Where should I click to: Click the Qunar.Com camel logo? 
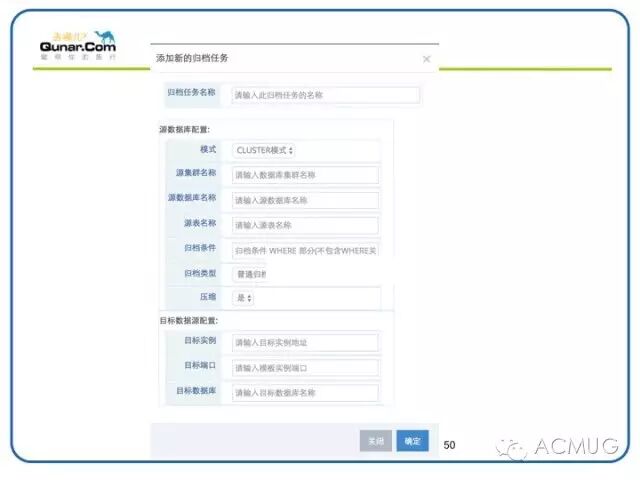click(78, 46)
